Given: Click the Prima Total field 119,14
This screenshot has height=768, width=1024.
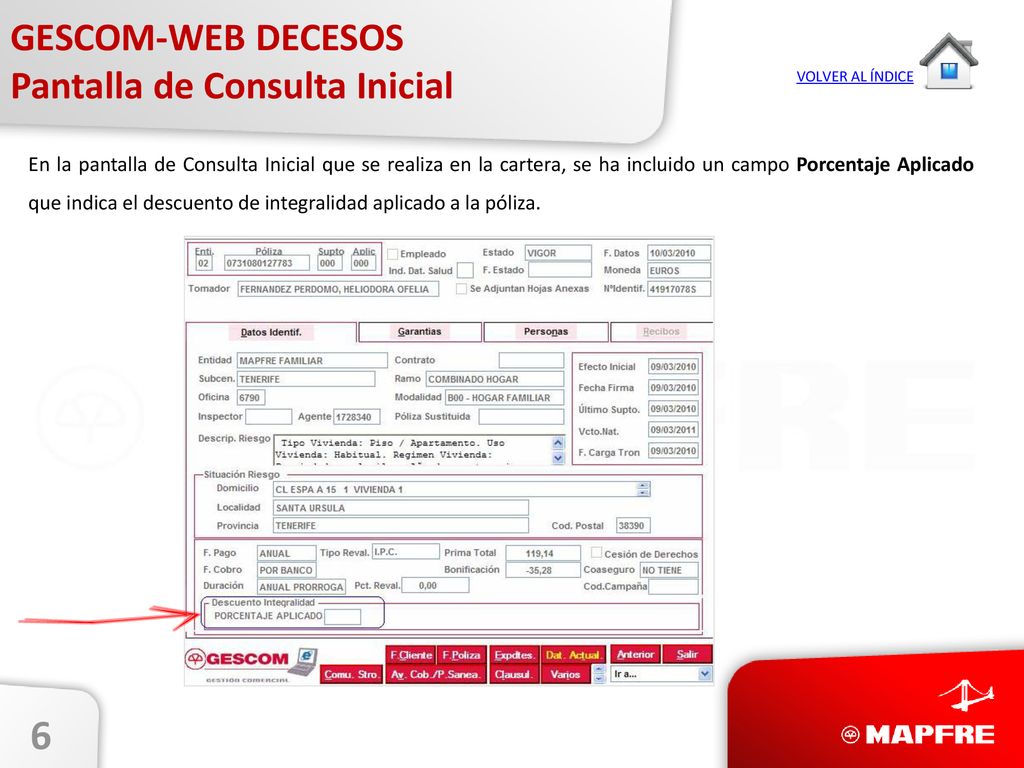Looking at the screenshot, I should [543, 553].
